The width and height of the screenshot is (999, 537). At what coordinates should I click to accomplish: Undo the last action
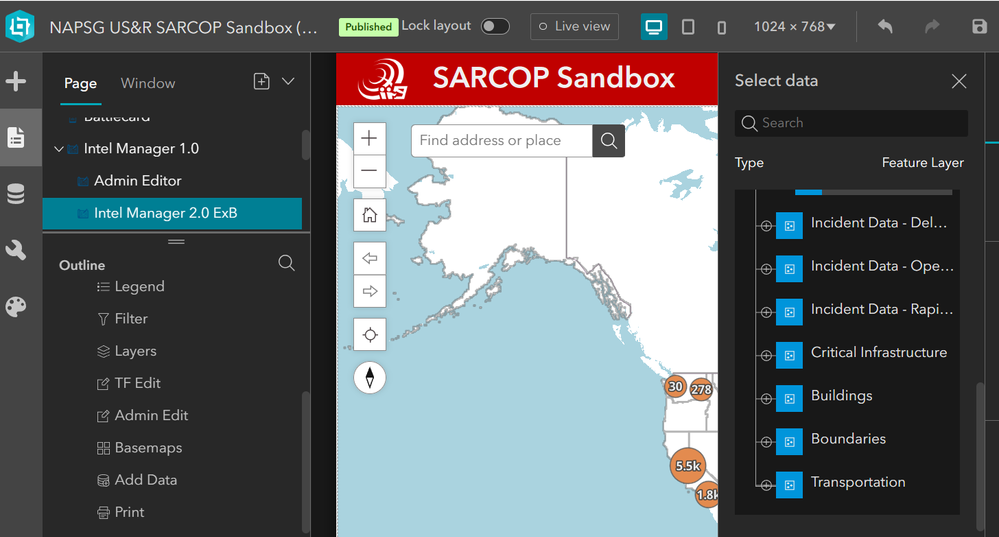[x=885, y=26]
